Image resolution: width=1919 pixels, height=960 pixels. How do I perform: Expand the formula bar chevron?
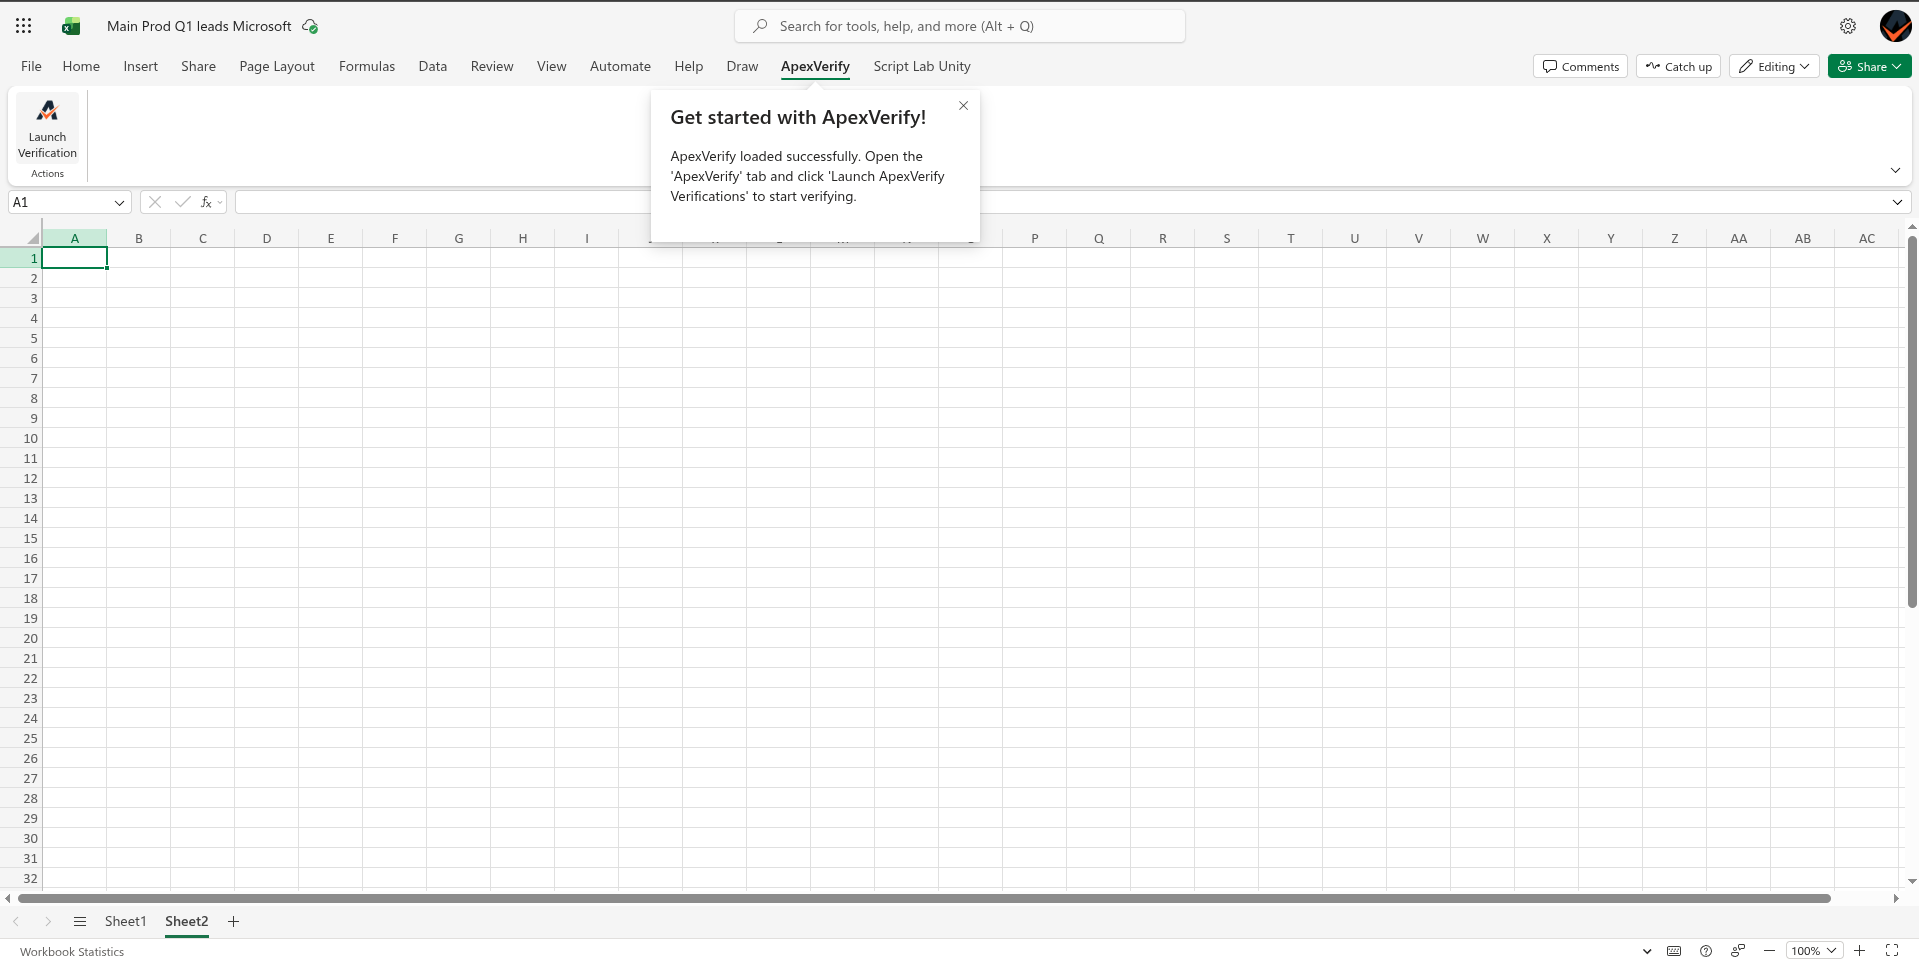[1897, 202]
